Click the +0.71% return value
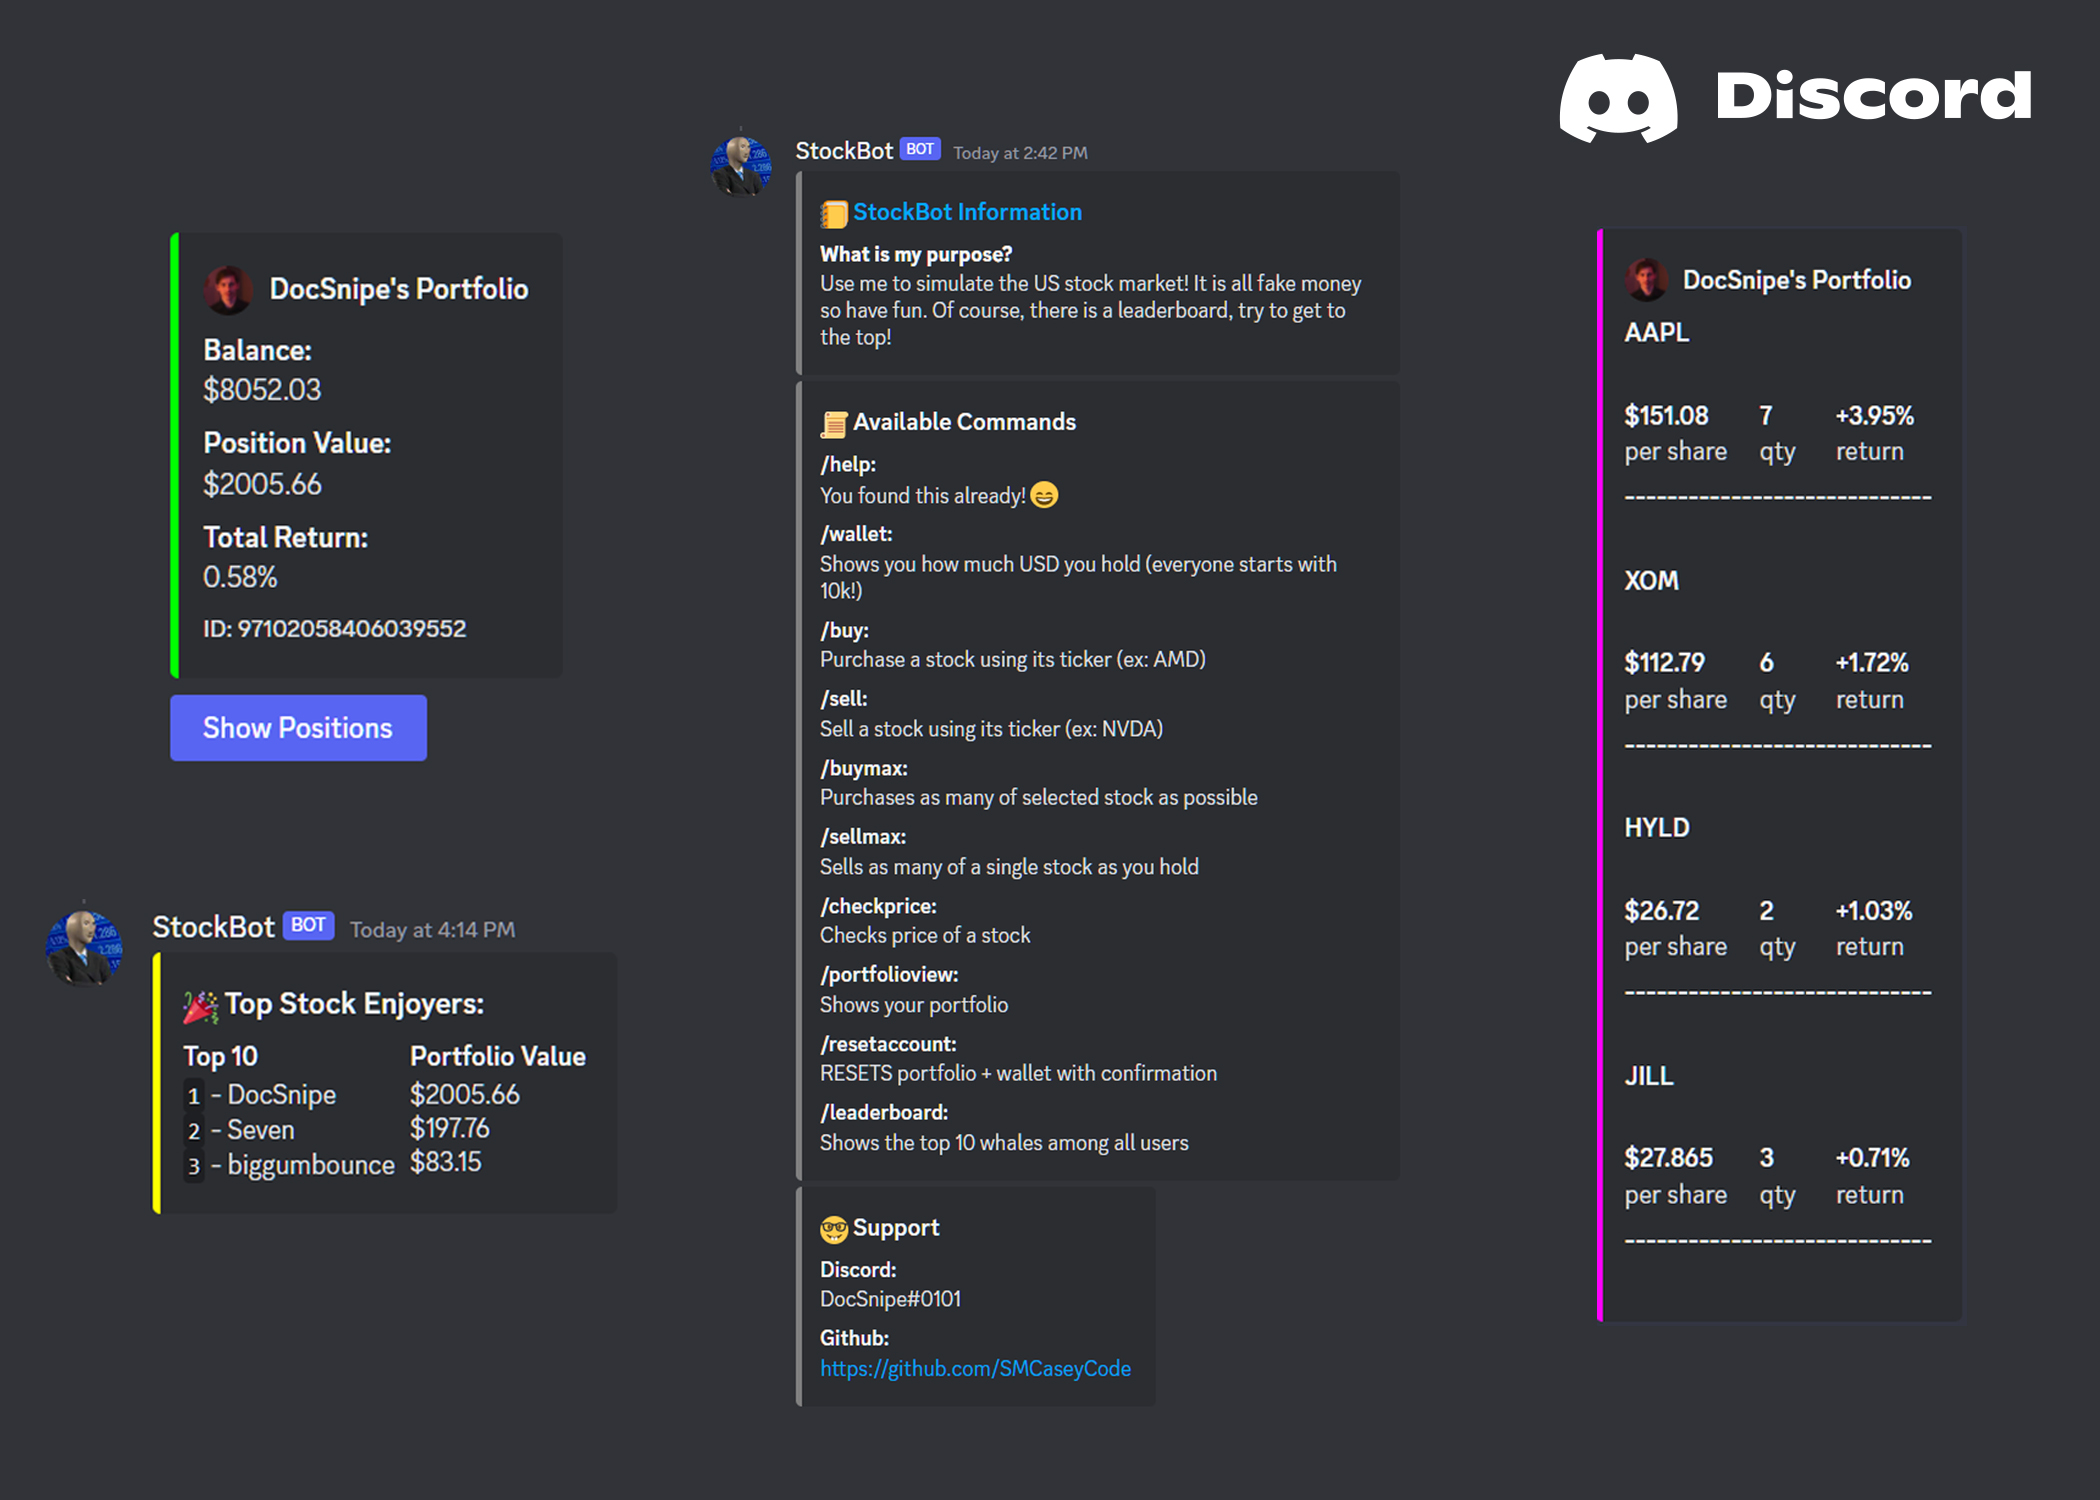This screenshot has width=2100, height=1500. 1872,1158
